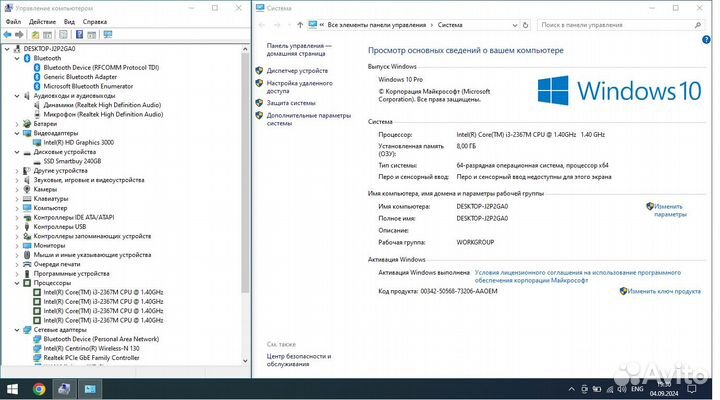
Task: Select Микрофон (Realtek High Definition Audio)
Action: tap(103, 114)
